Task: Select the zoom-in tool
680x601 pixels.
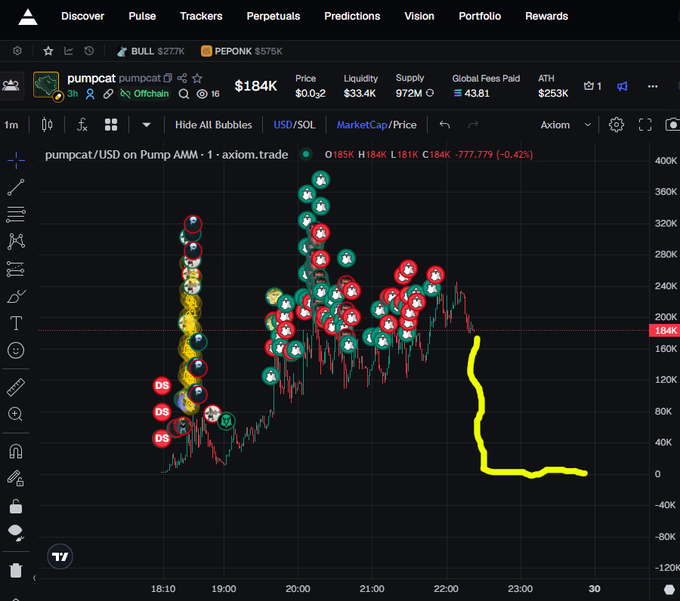Action: [x=16, y=414]
